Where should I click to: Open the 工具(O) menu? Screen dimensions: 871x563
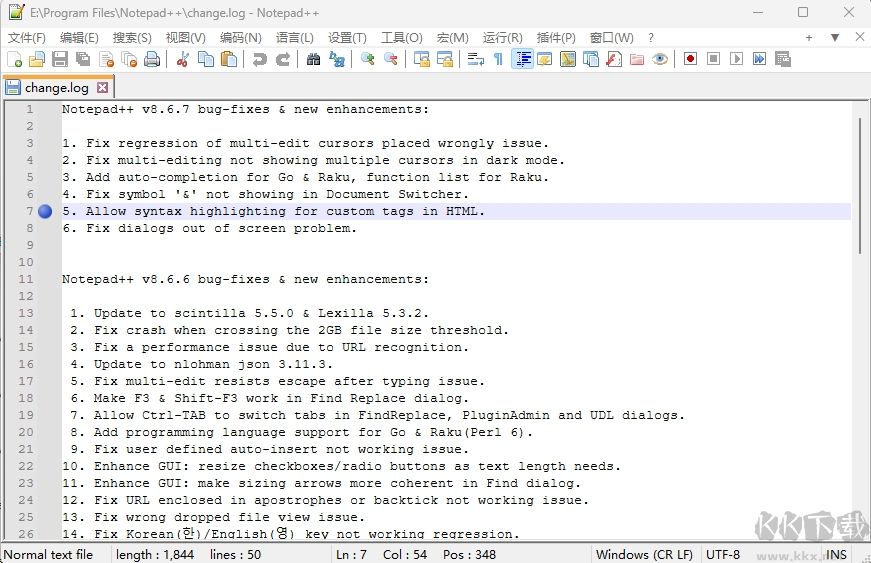click(402, 38)
